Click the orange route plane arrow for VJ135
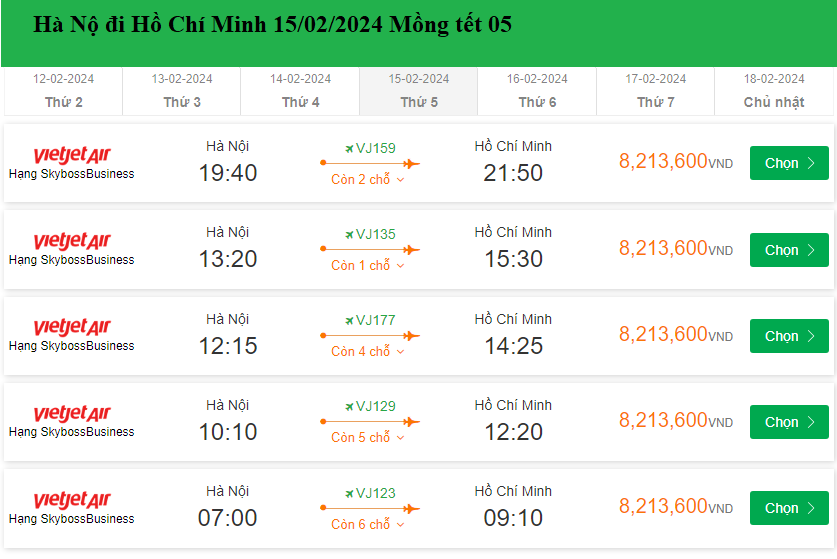The image size is (837, 559). (411, 249)
